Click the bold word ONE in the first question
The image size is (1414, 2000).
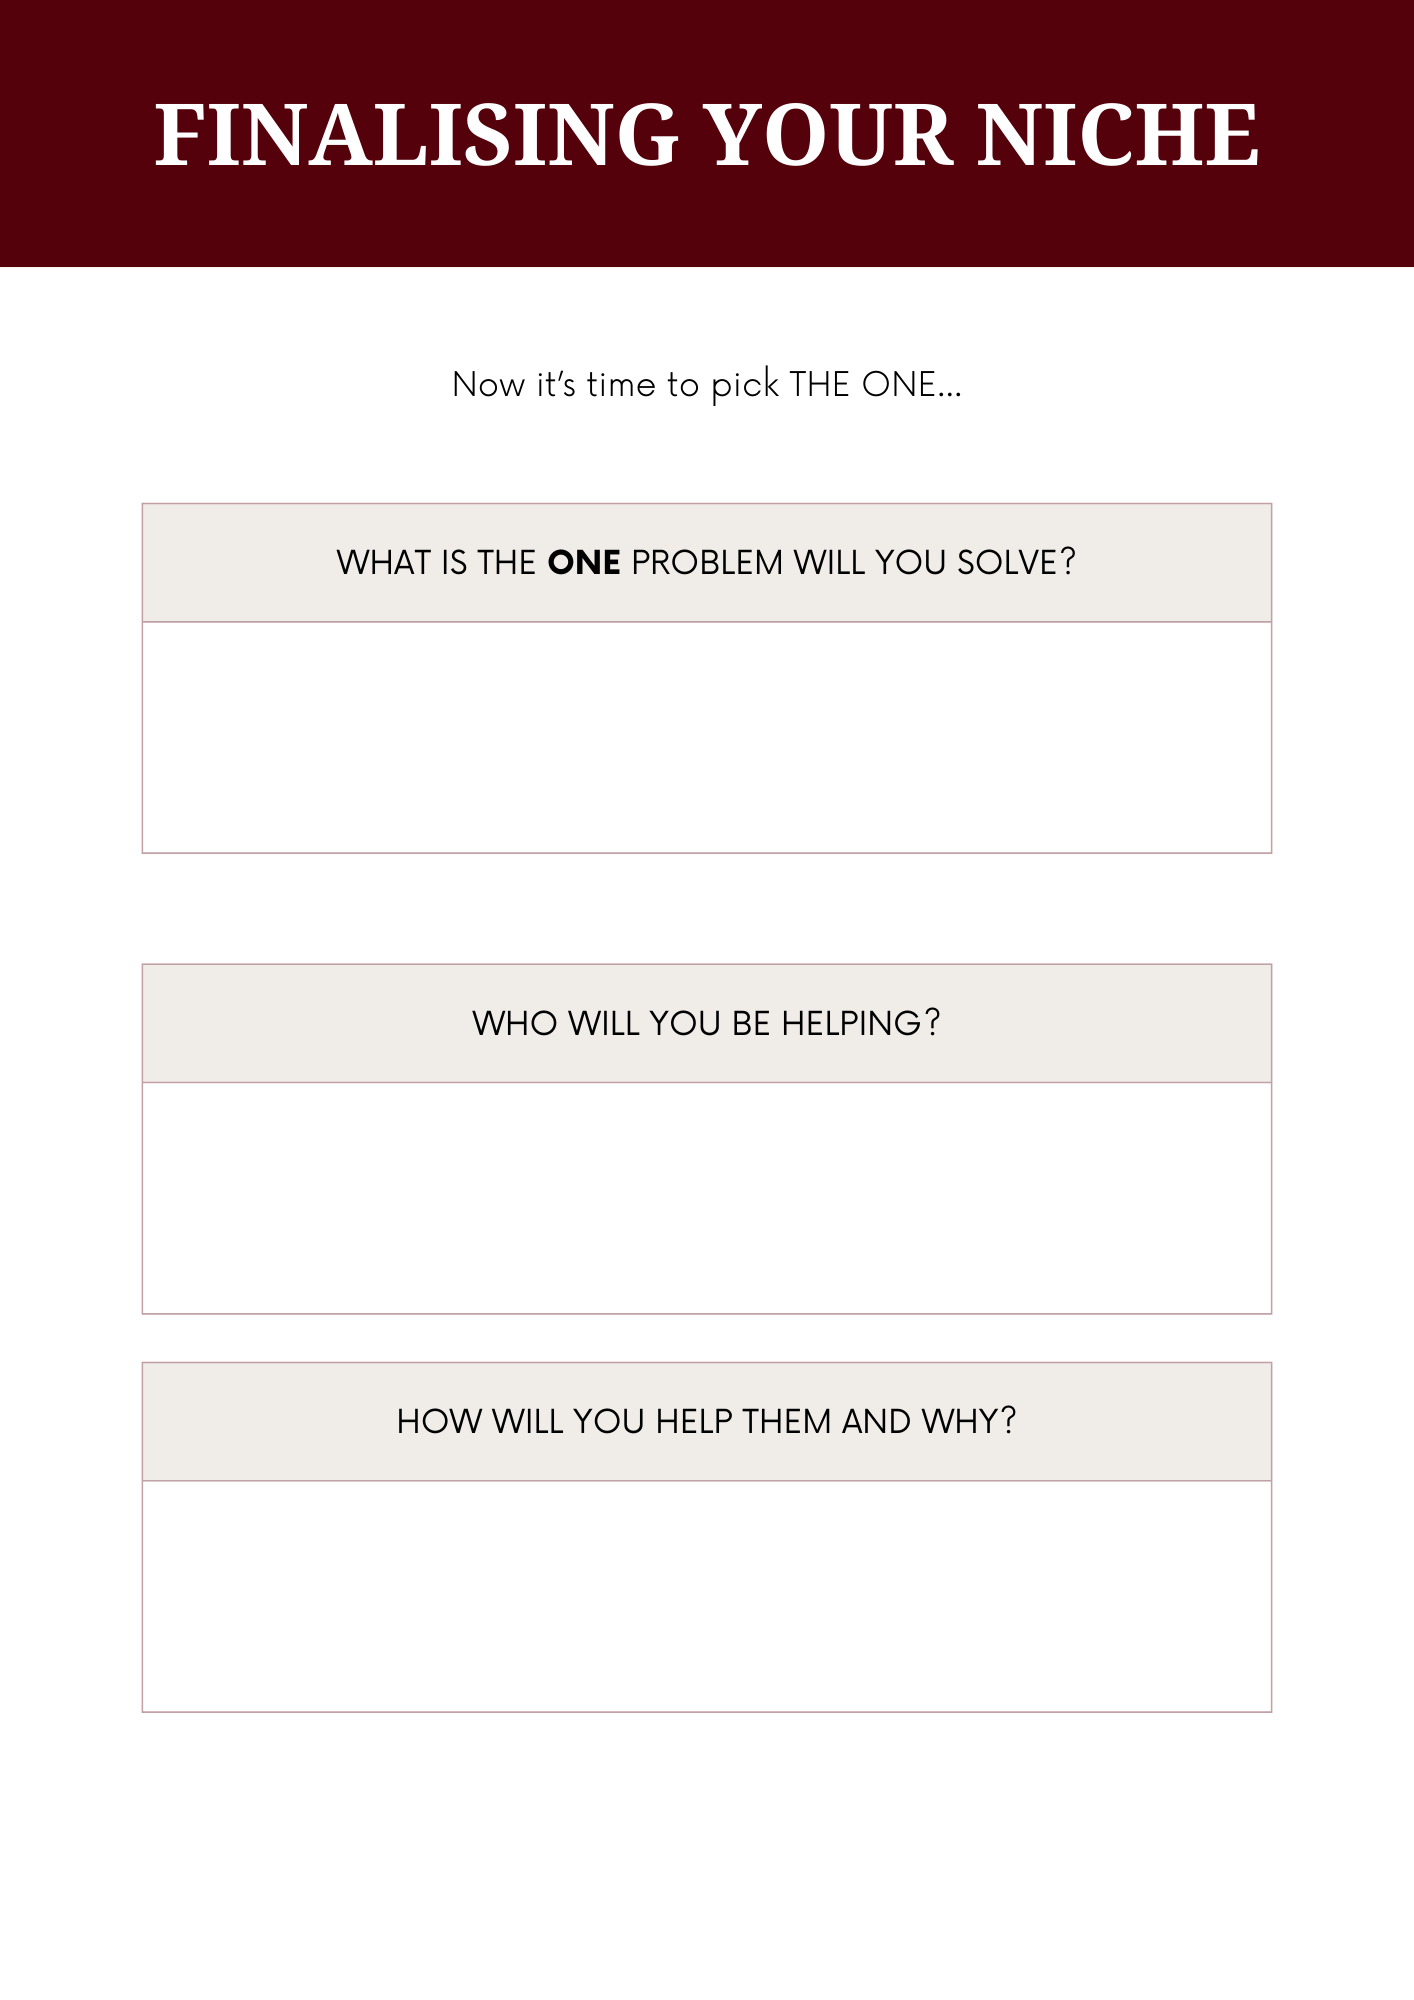(584, 563)
